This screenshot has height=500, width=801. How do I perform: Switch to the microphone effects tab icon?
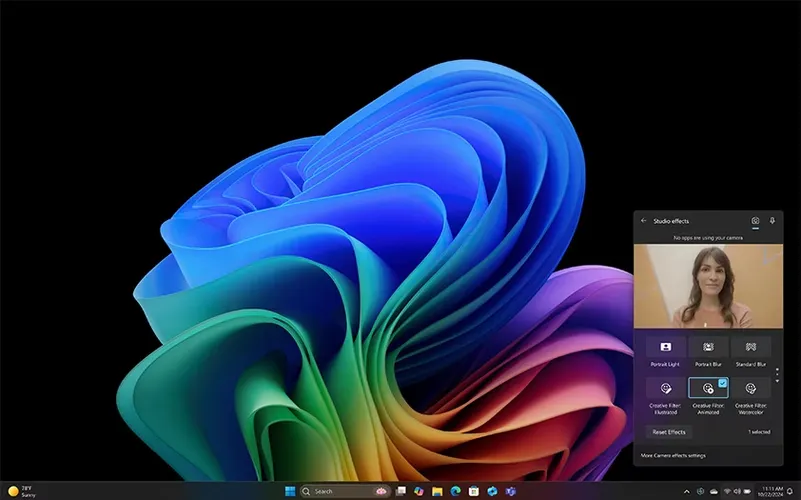pyautogui.click(x=772, y=221)
